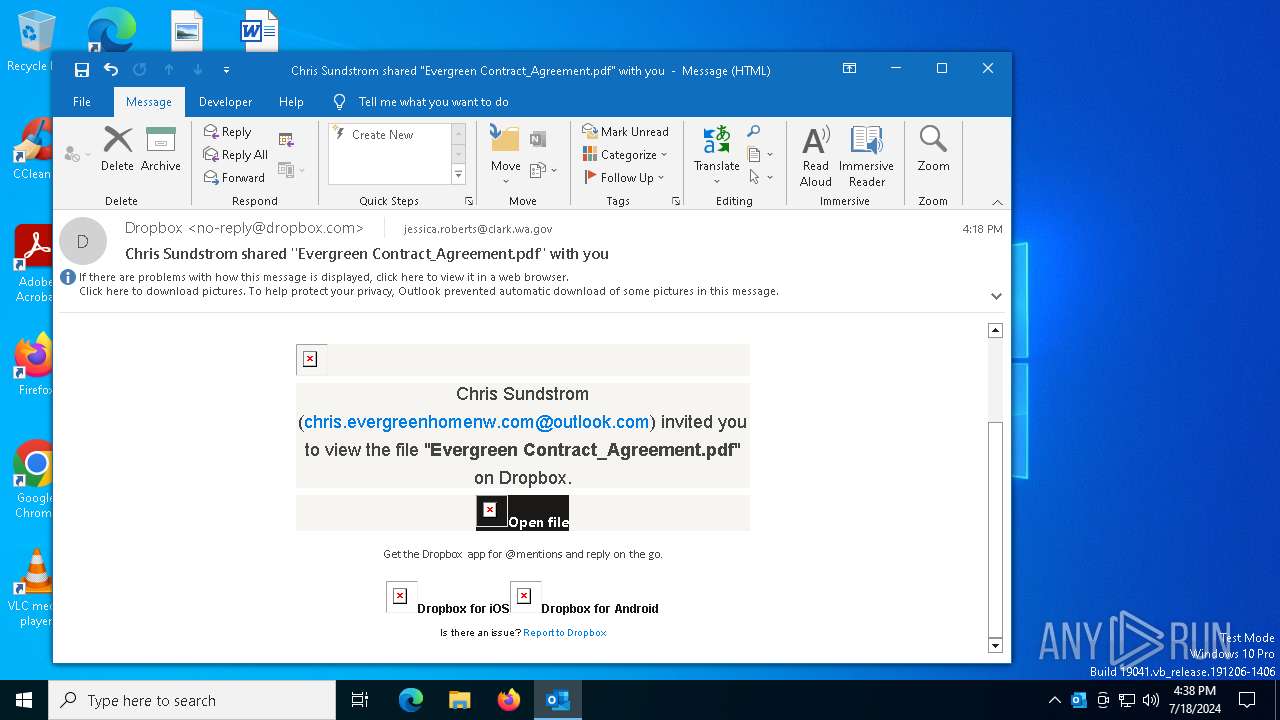
Task: Open the Quick Steps dialog launcher
Action: (469, 201)
